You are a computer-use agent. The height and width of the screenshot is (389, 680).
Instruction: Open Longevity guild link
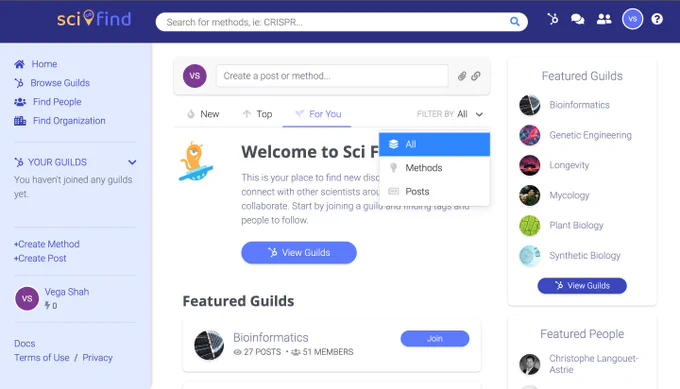tap(569, 165)
